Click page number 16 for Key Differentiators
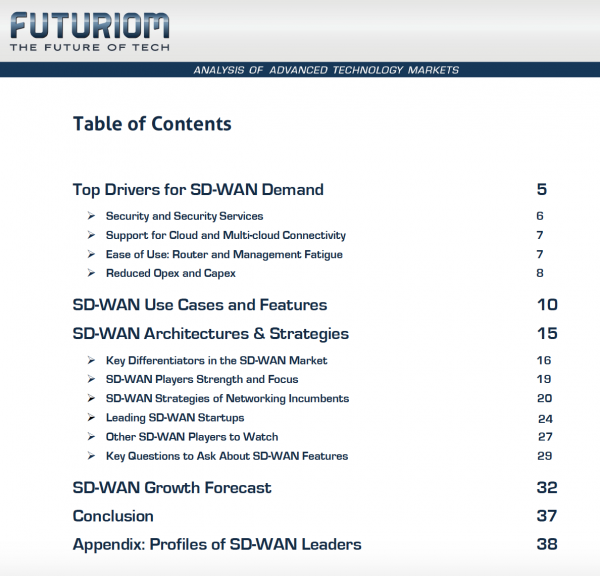This screenshot has height=576, width=600. 544,360
